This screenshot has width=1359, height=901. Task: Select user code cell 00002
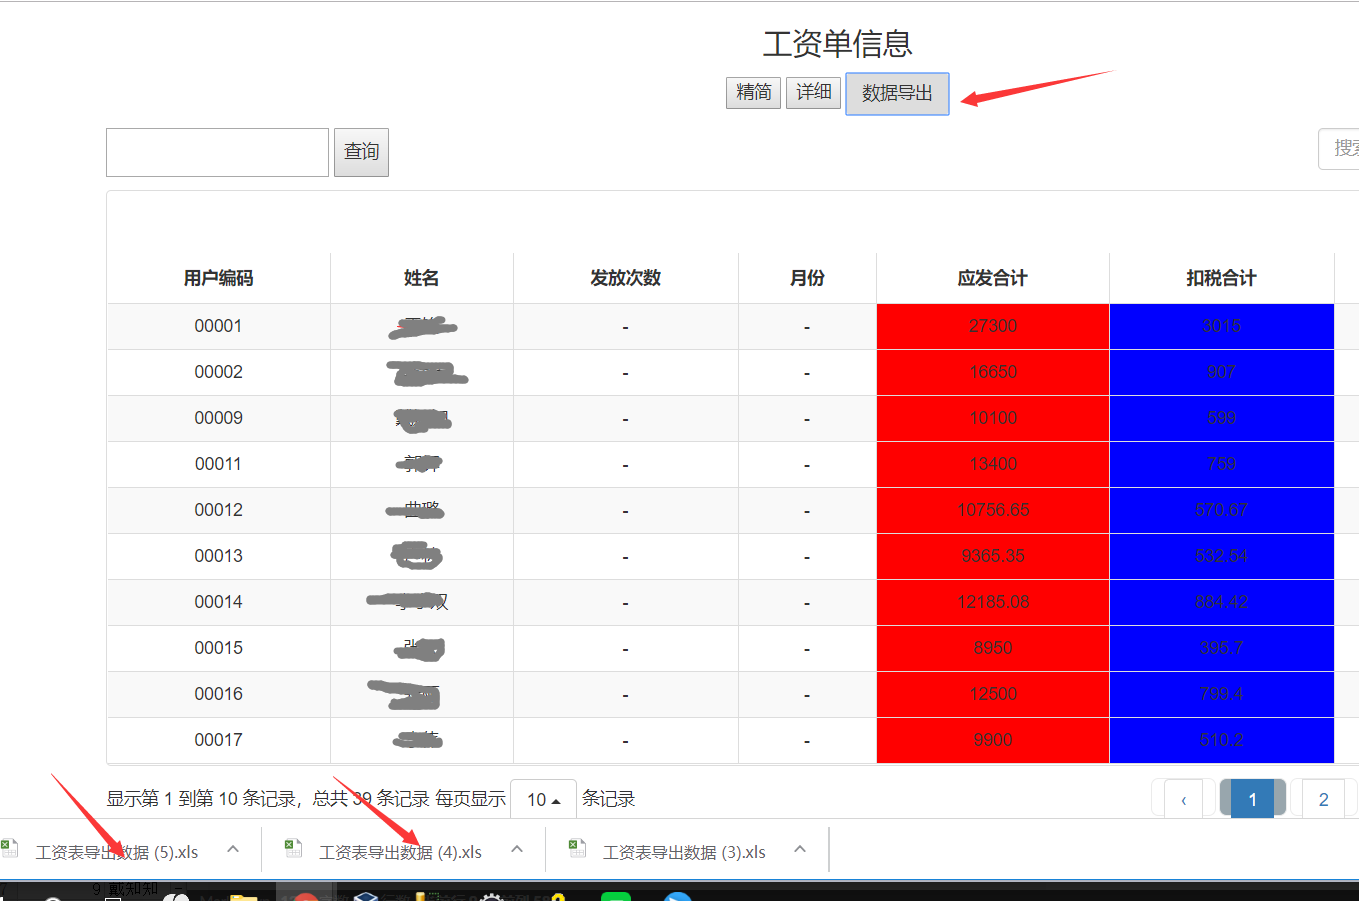[x=218, y=372]
